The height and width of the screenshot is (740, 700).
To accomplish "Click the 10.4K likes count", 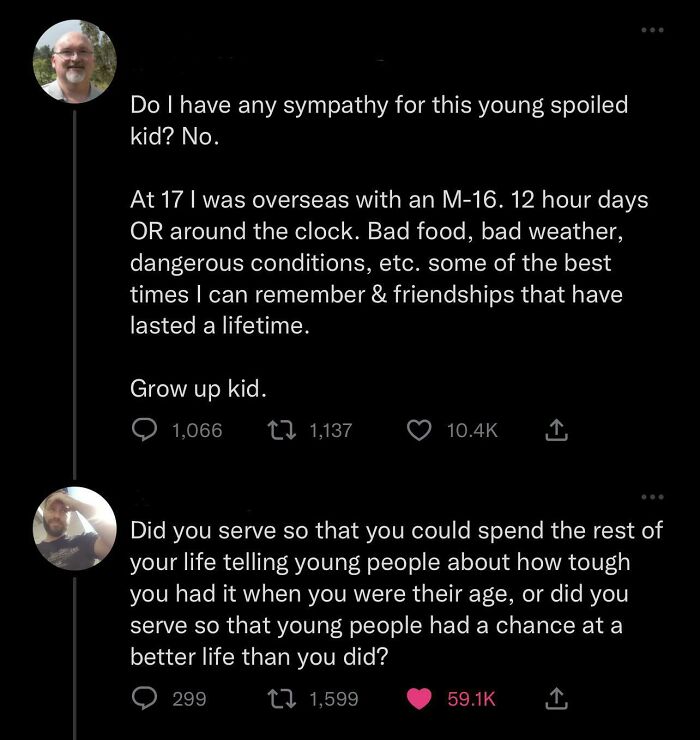I will 471,430.
